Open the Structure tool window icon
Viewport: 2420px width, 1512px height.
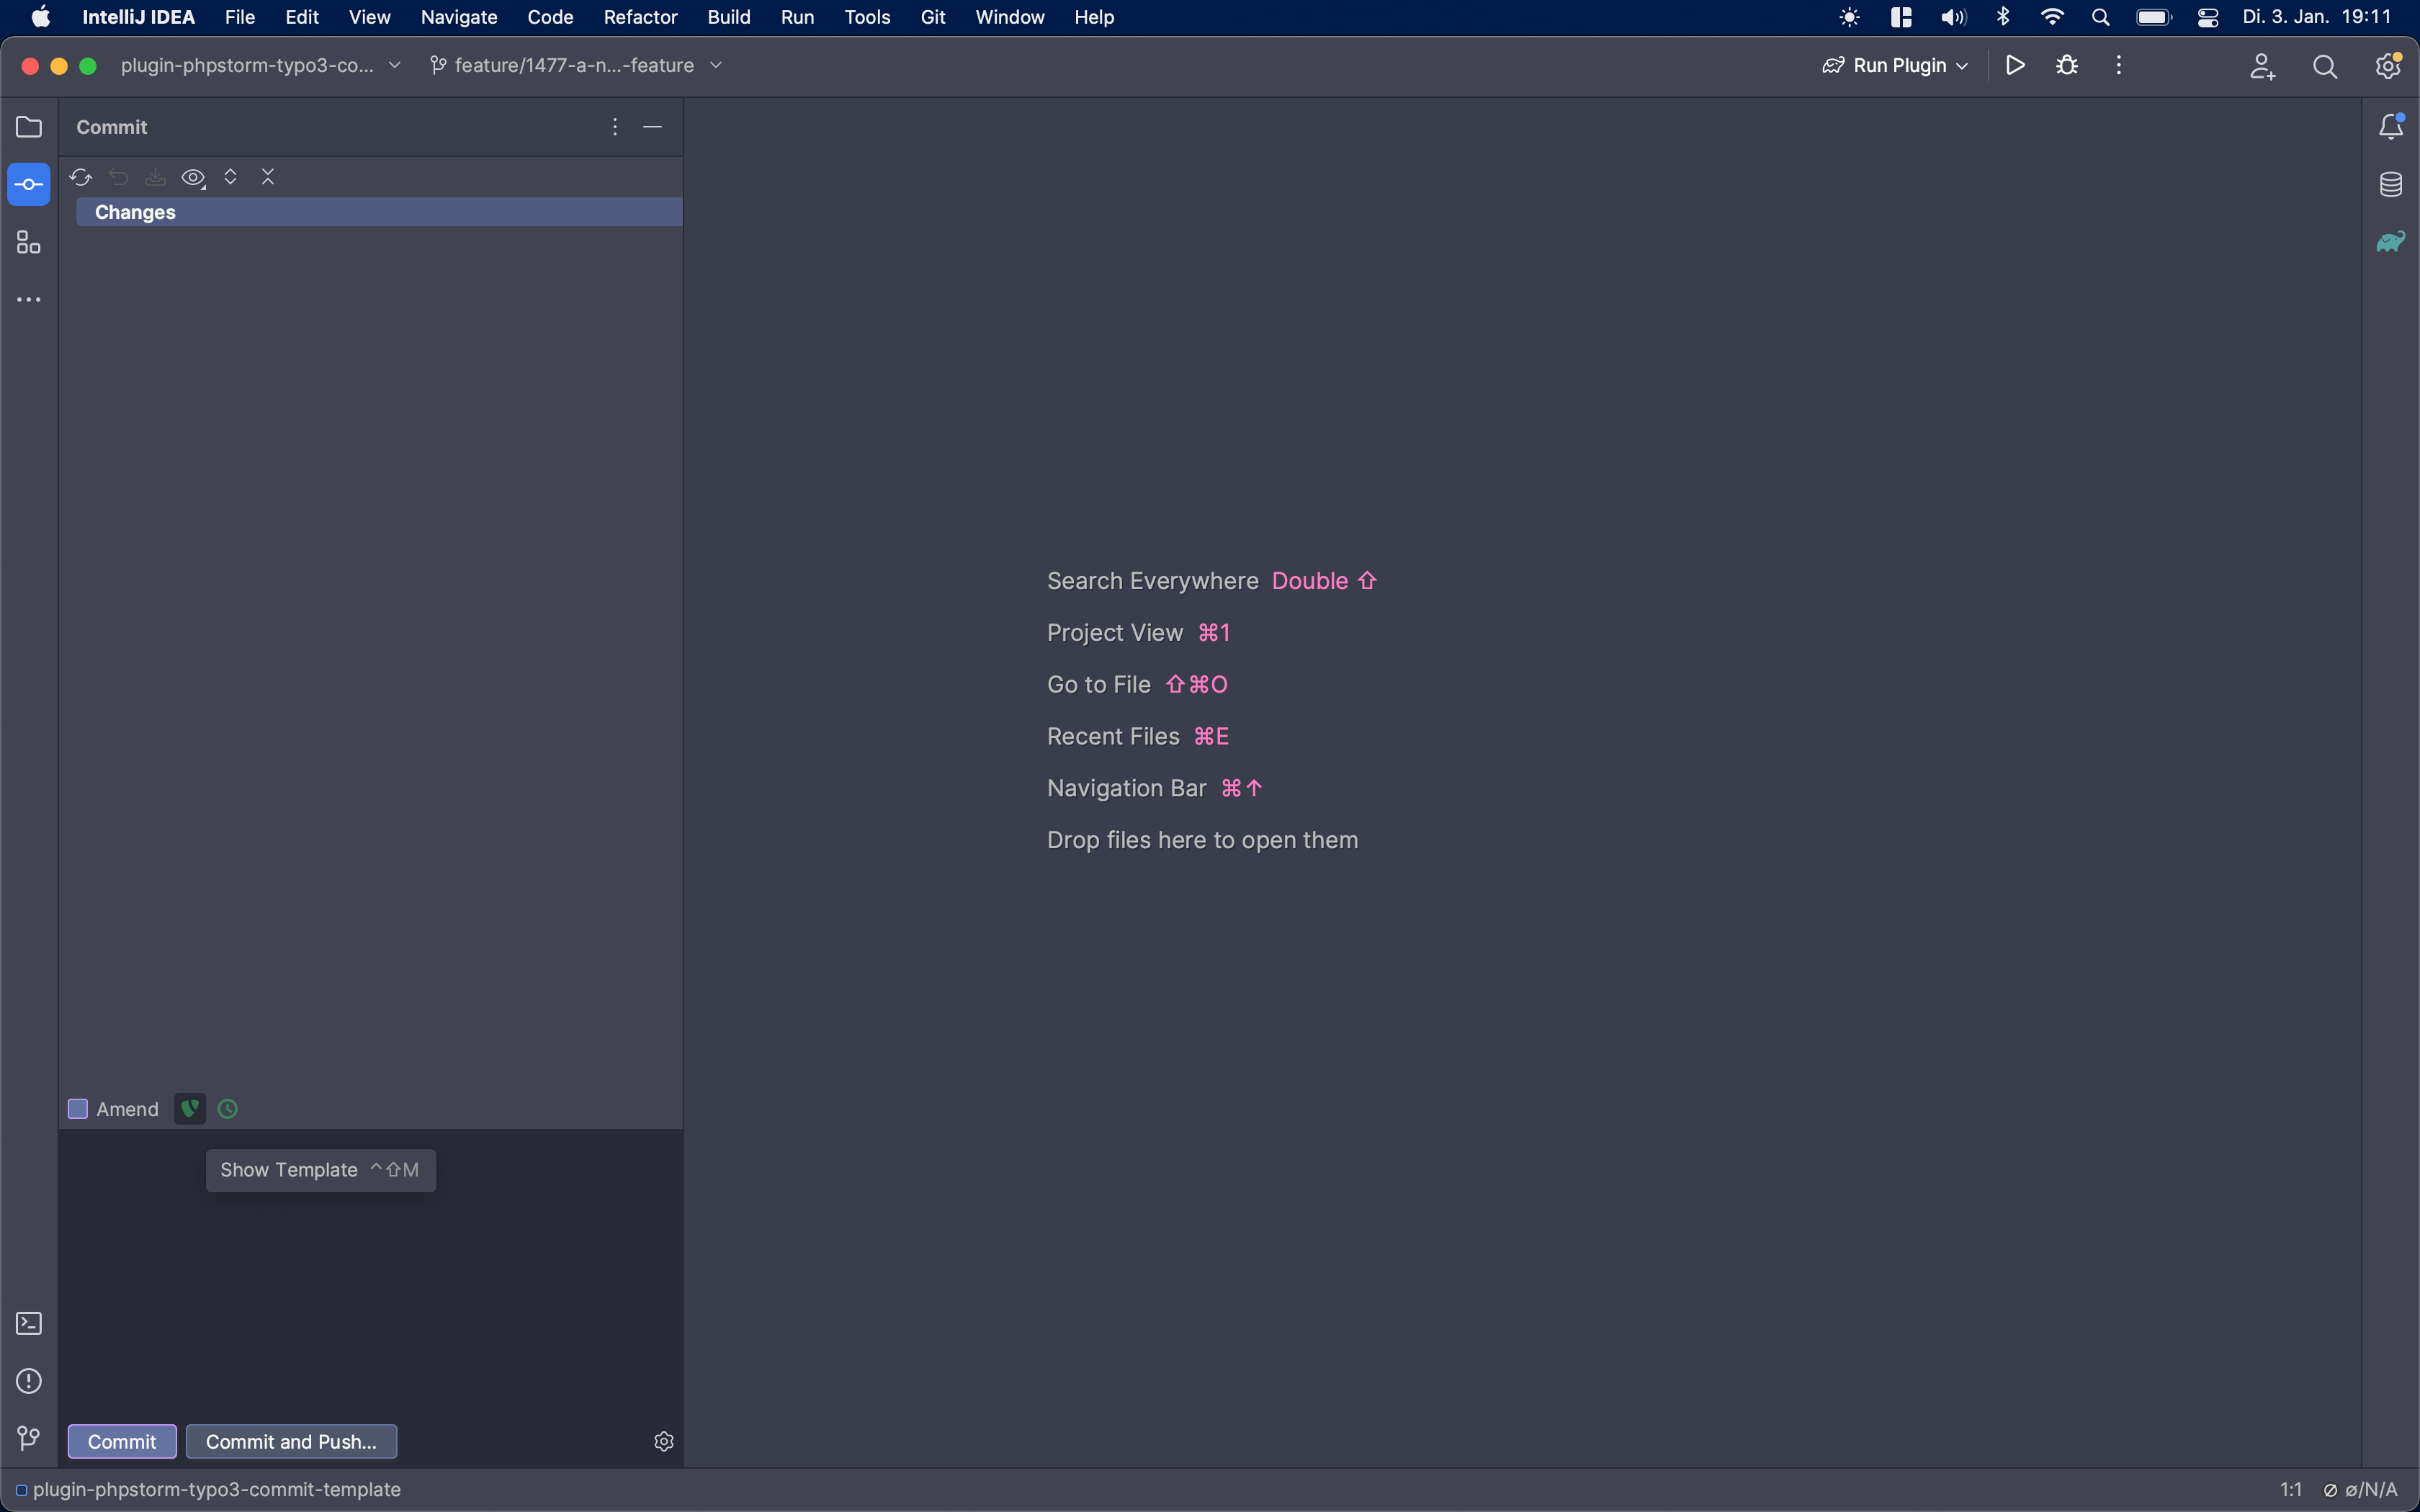[29, 242]
